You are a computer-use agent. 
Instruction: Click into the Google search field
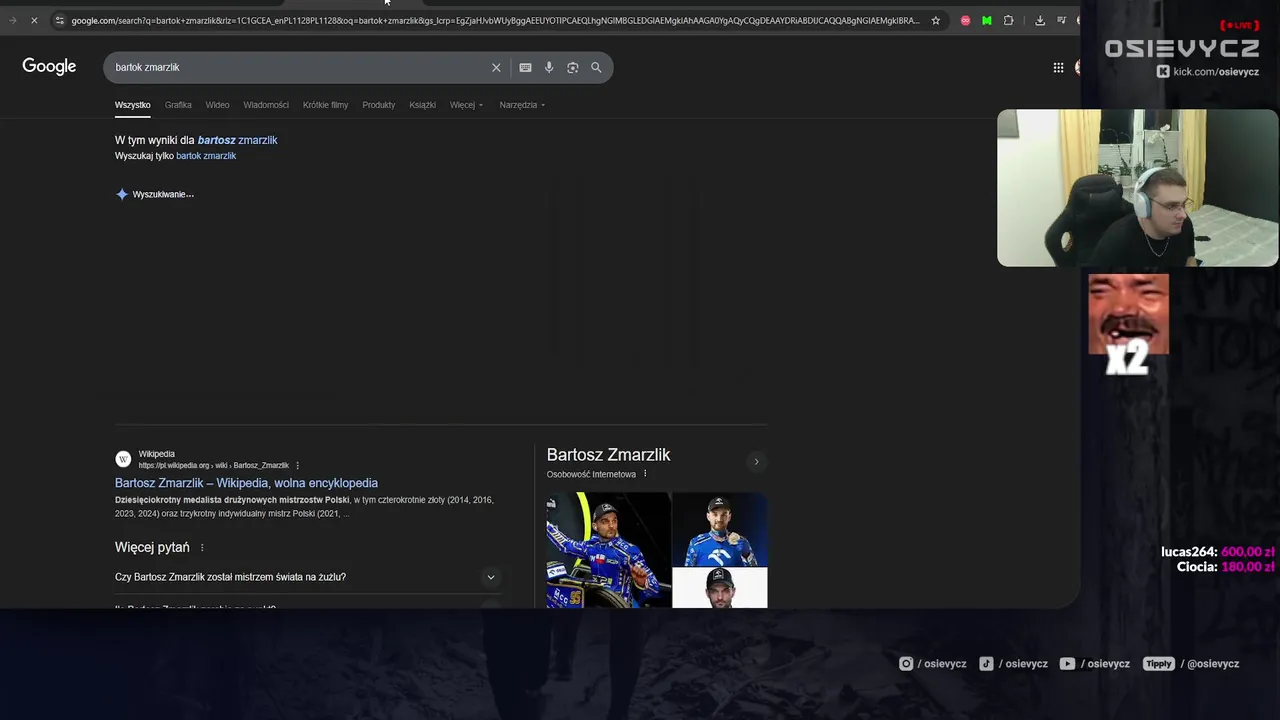point(300,67)
